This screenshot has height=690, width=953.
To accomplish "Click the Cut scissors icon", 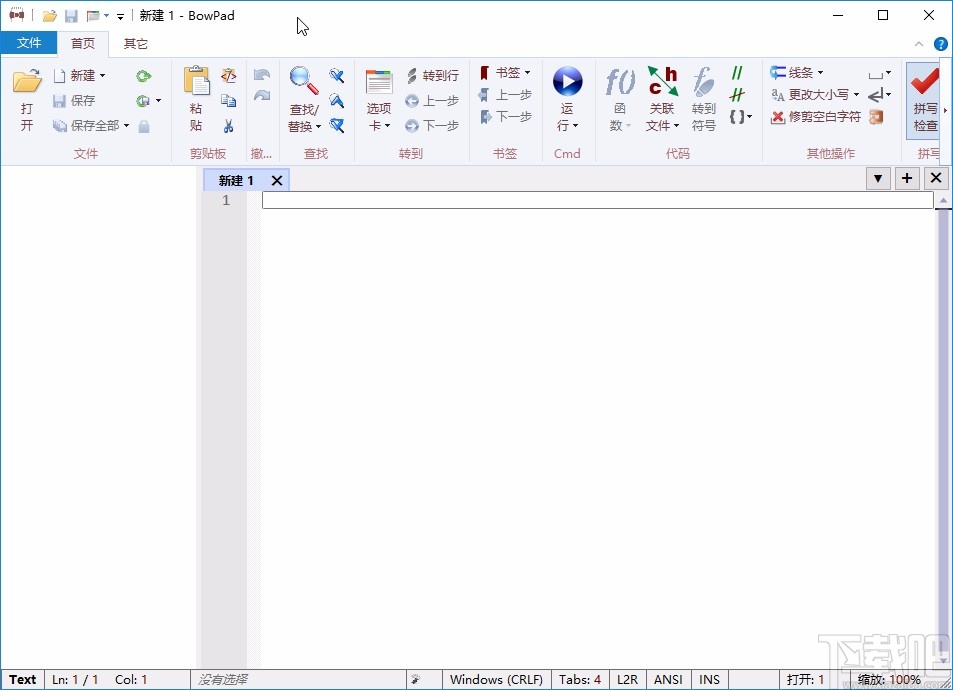I will click(229, 126).
